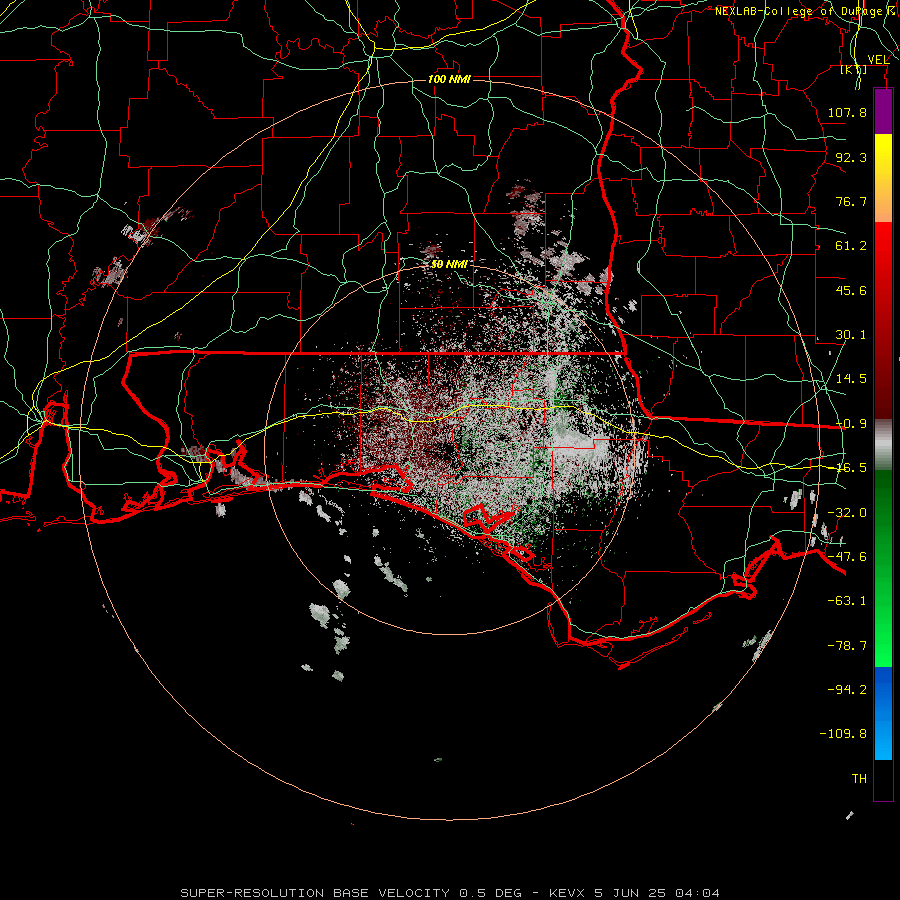Image resolution: width=900 pixels, height=900 pixels.
Task: Click the Super-Resolution Base Velocity caption
Action: (449, 893)
